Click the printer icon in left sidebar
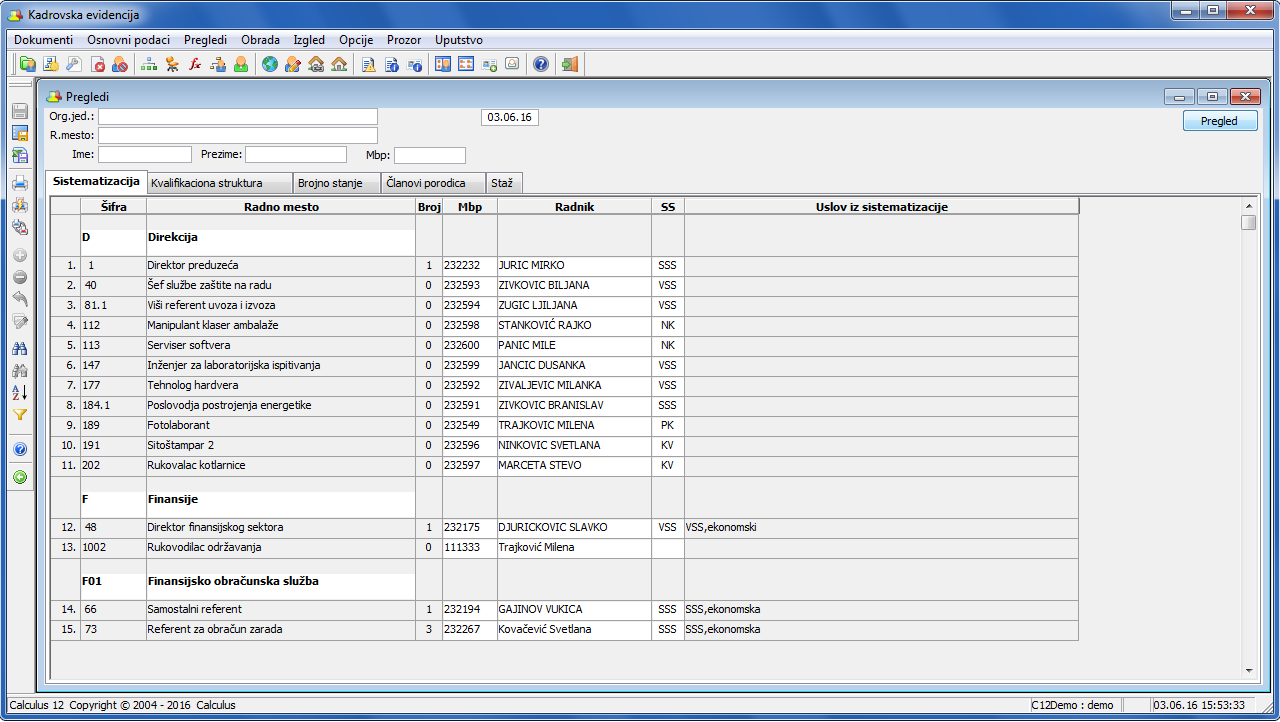This screenshot has width=1280, height=722. point(20,183)
